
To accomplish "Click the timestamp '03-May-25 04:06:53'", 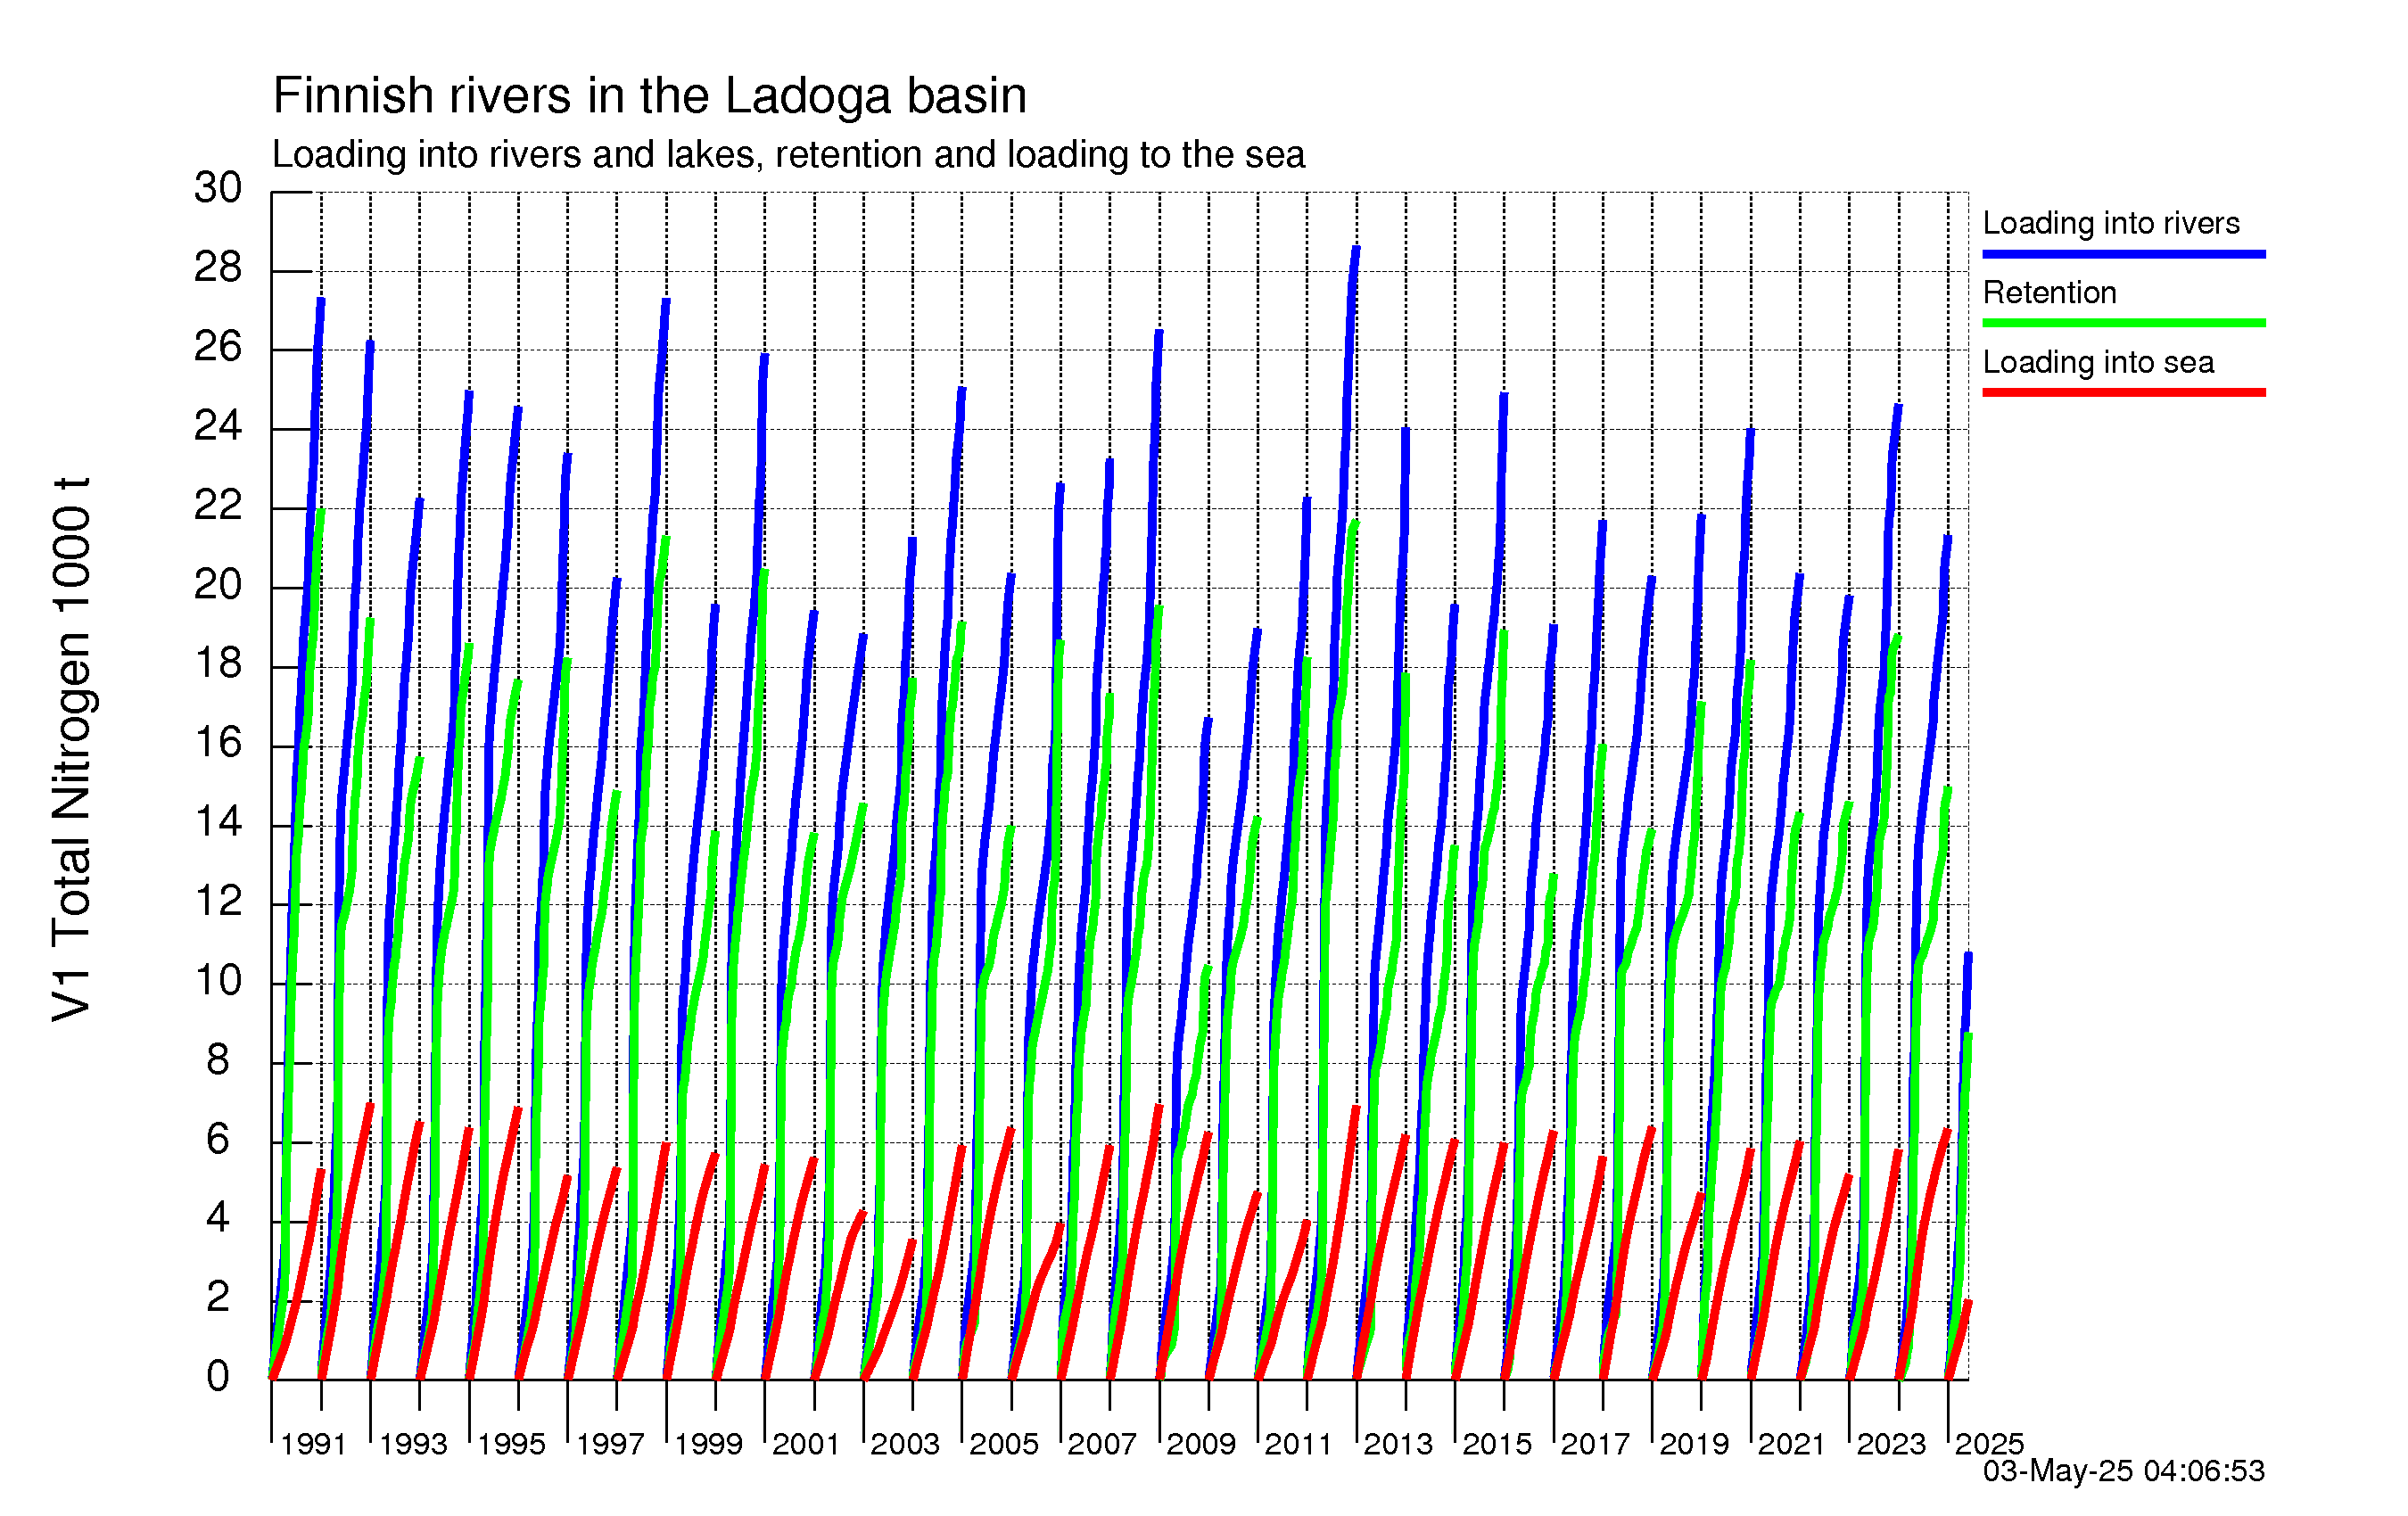I will (x=2124, y=1471).
